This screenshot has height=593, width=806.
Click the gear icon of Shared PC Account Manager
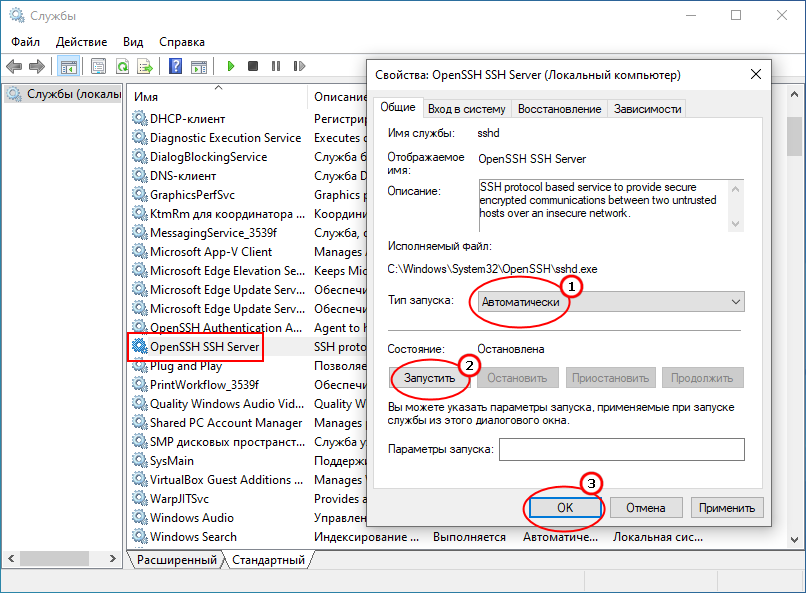coord(139,422)
